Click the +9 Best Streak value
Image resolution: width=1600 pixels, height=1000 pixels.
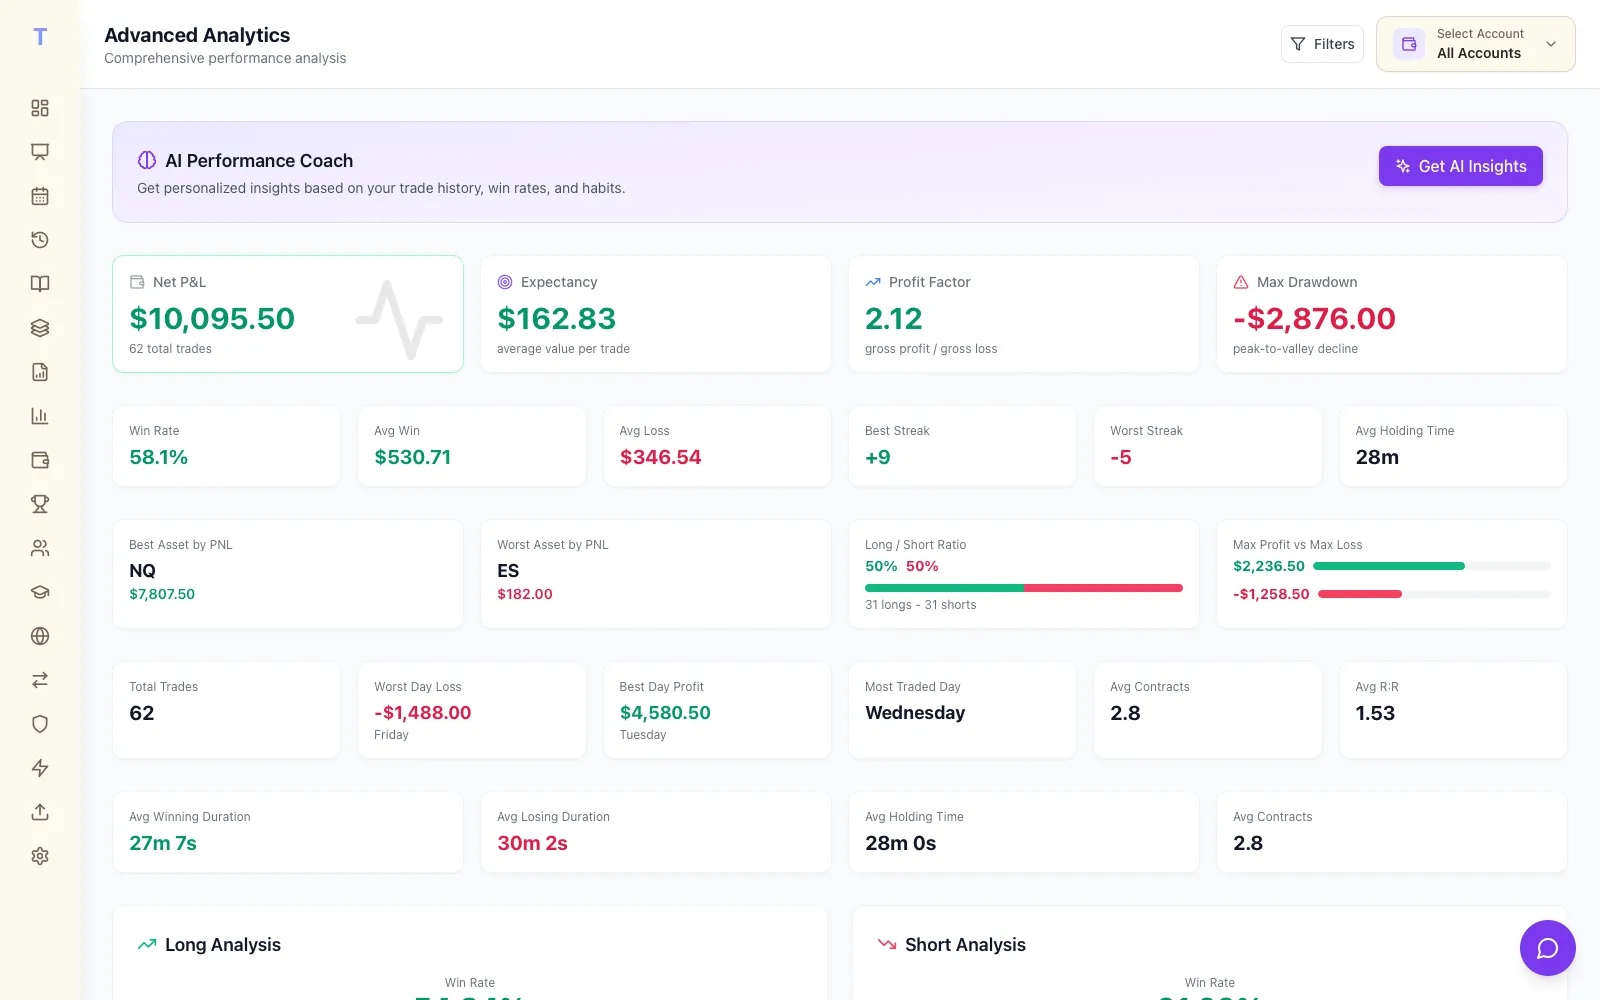[878, 457]
